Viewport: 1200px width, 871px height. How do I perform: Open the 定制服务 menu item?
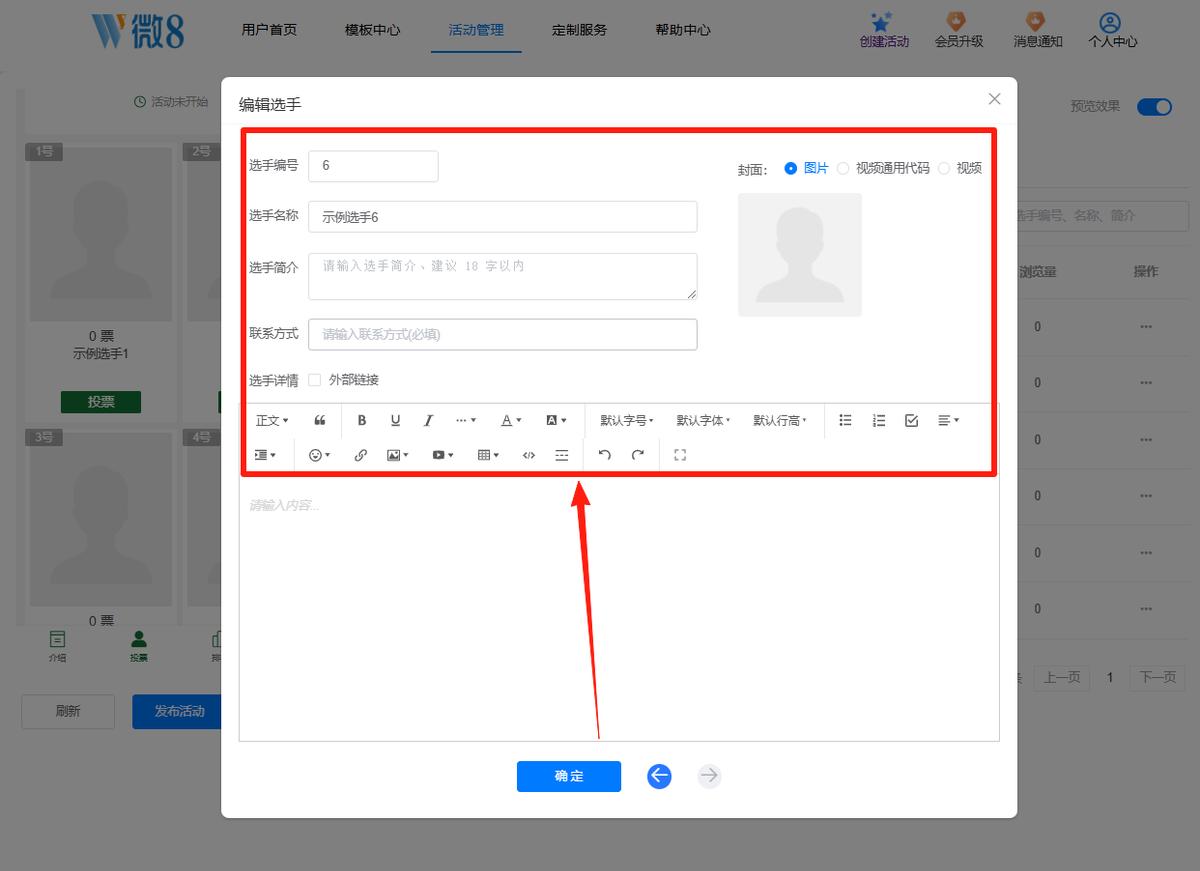579,30
